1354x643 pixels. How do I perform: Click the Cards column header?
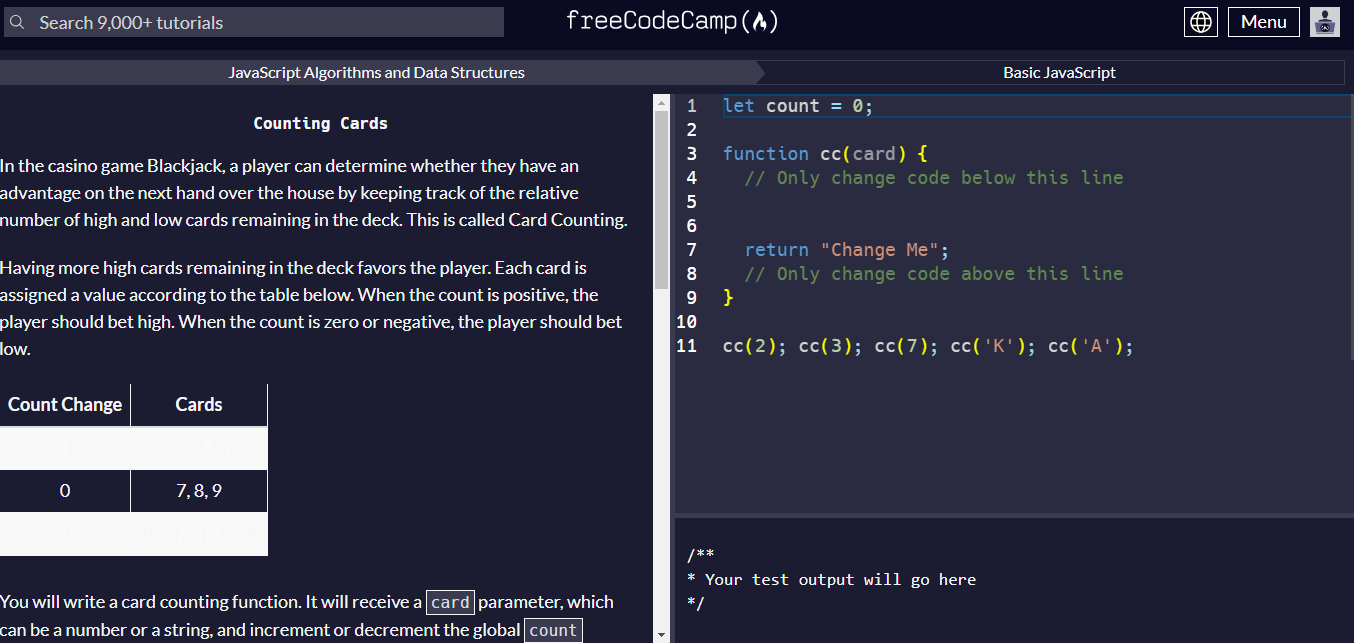[x=198, y=404]
